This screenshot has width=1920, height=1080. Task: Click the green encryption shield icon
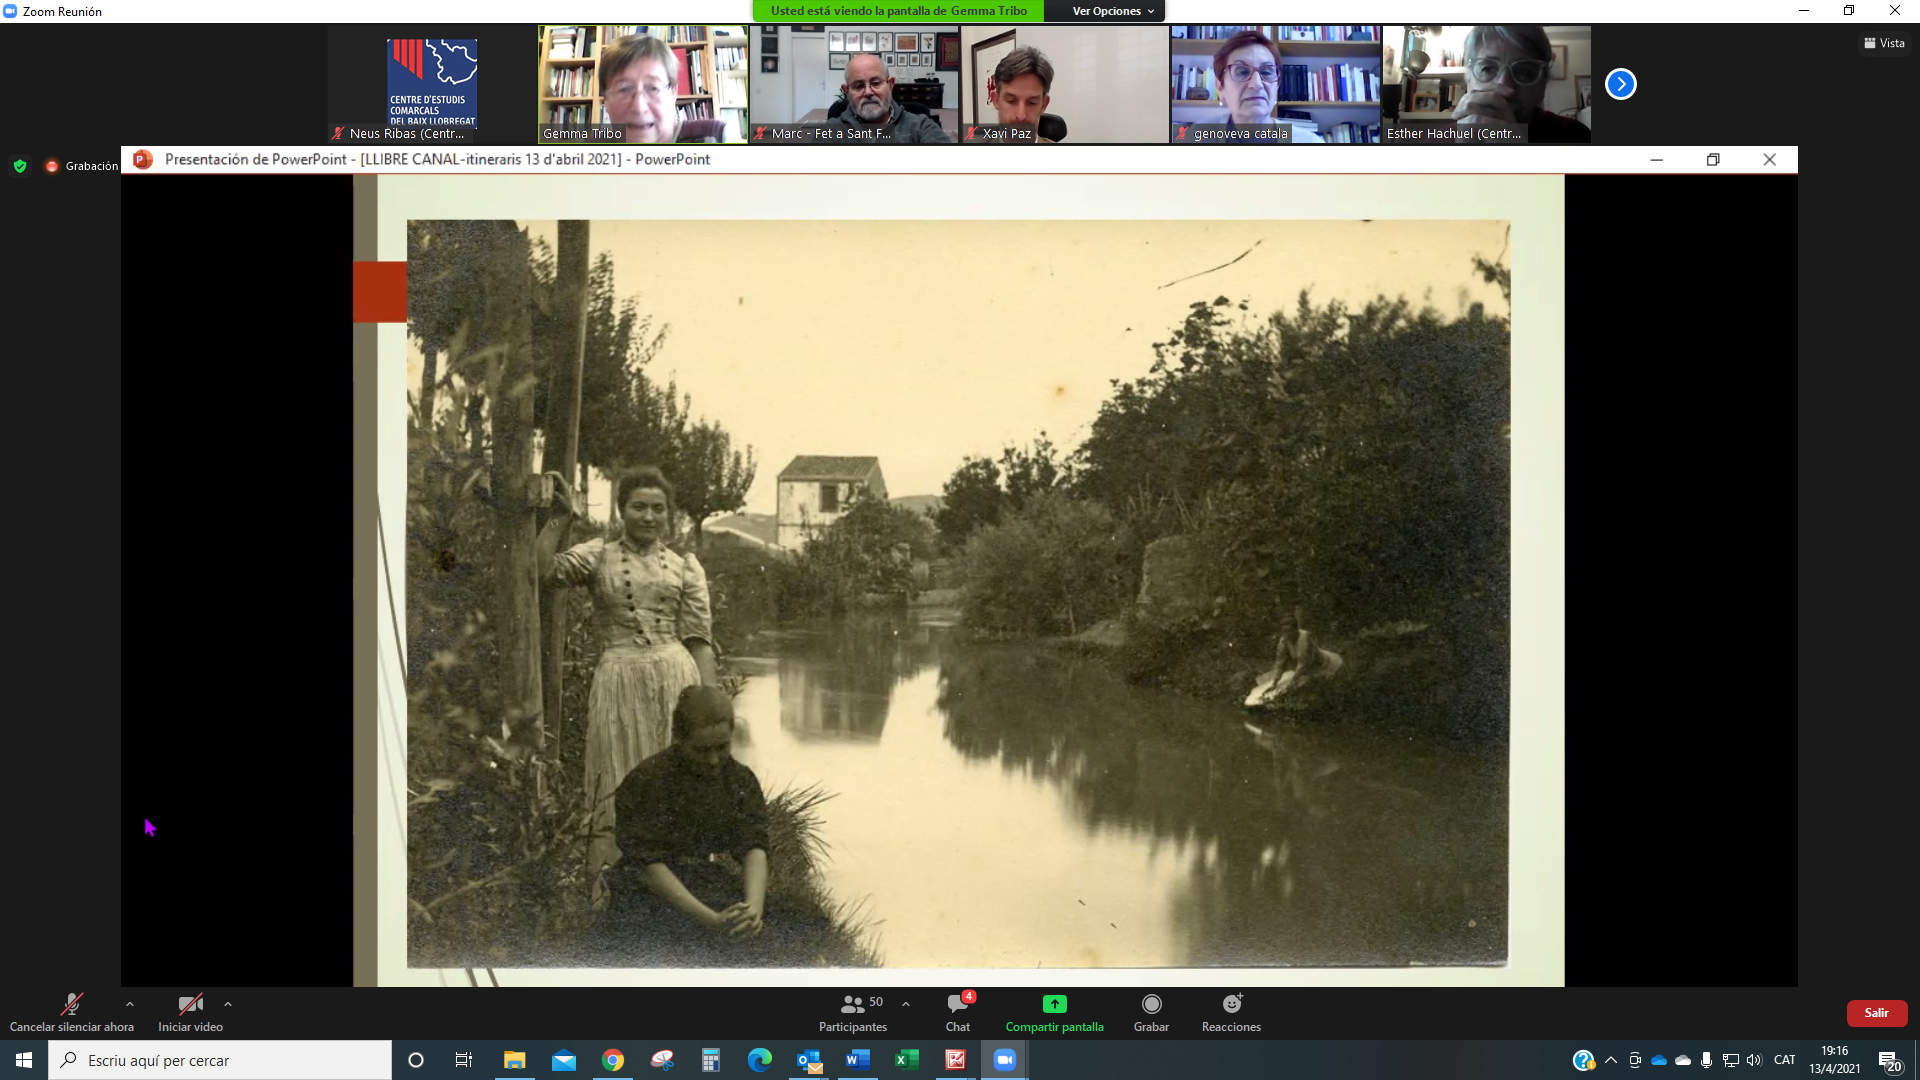pyautogui.click(x=20, y=166)
